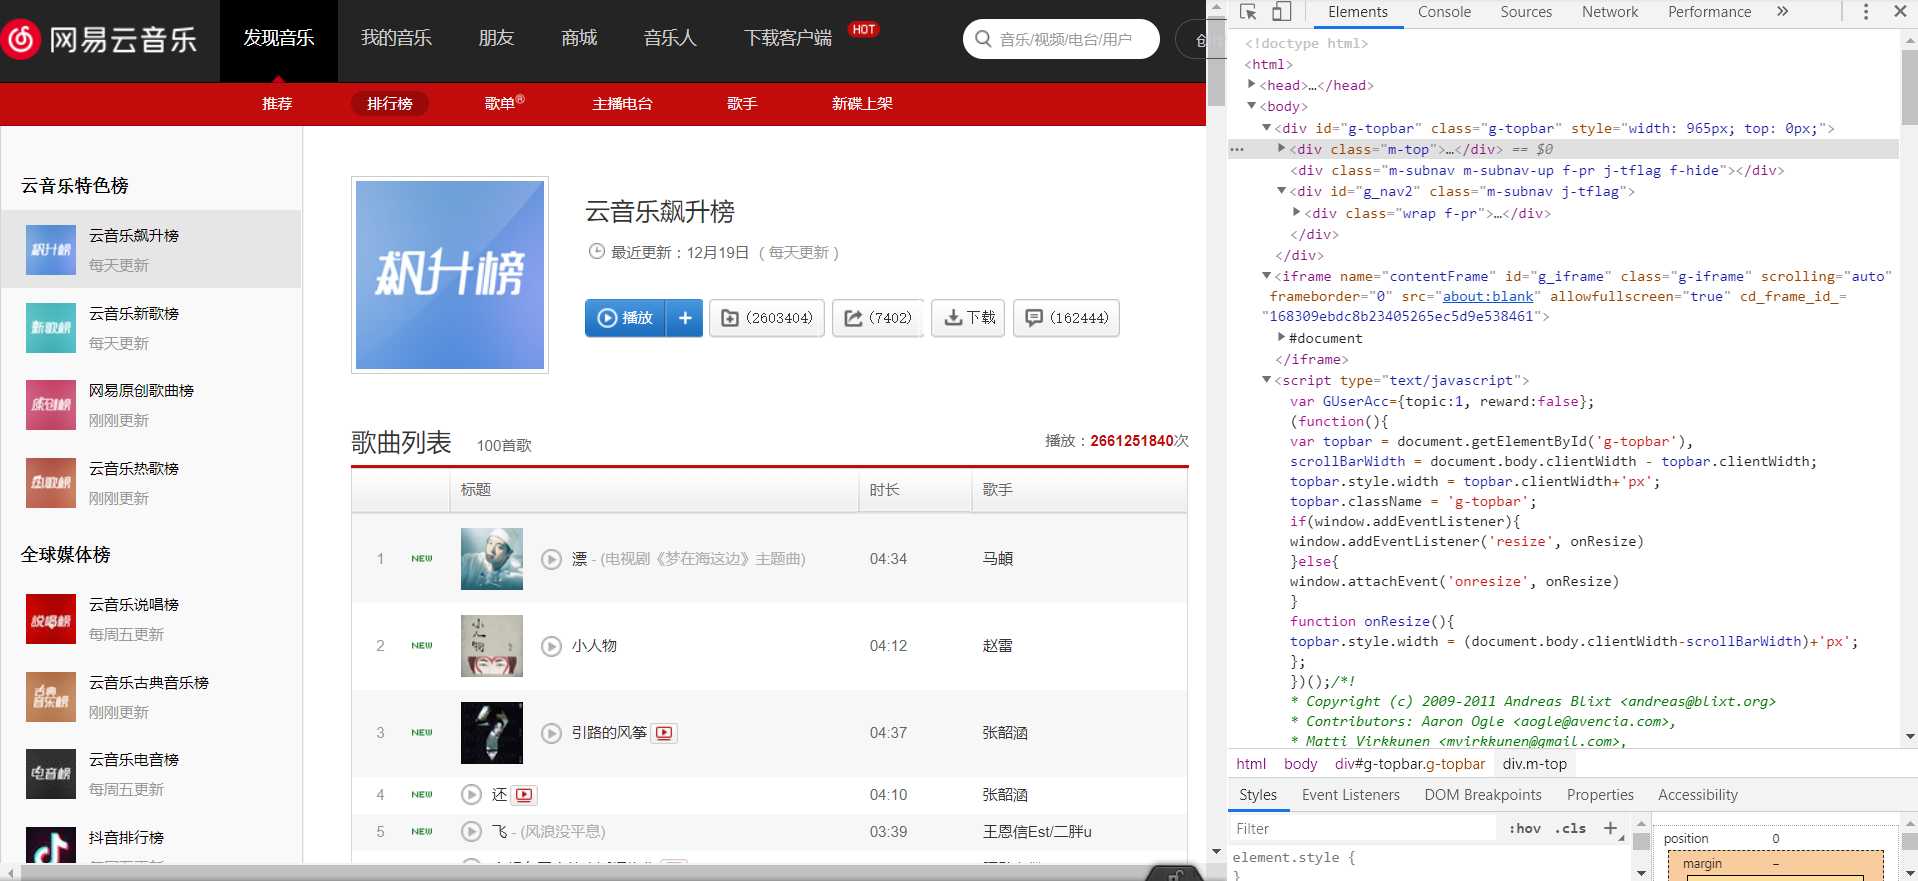Image resolution: width=1918 pixels, height=881 pixels.
Task: Click the search box 音乐/视频/电台/用户
Action: point(1062,39)
